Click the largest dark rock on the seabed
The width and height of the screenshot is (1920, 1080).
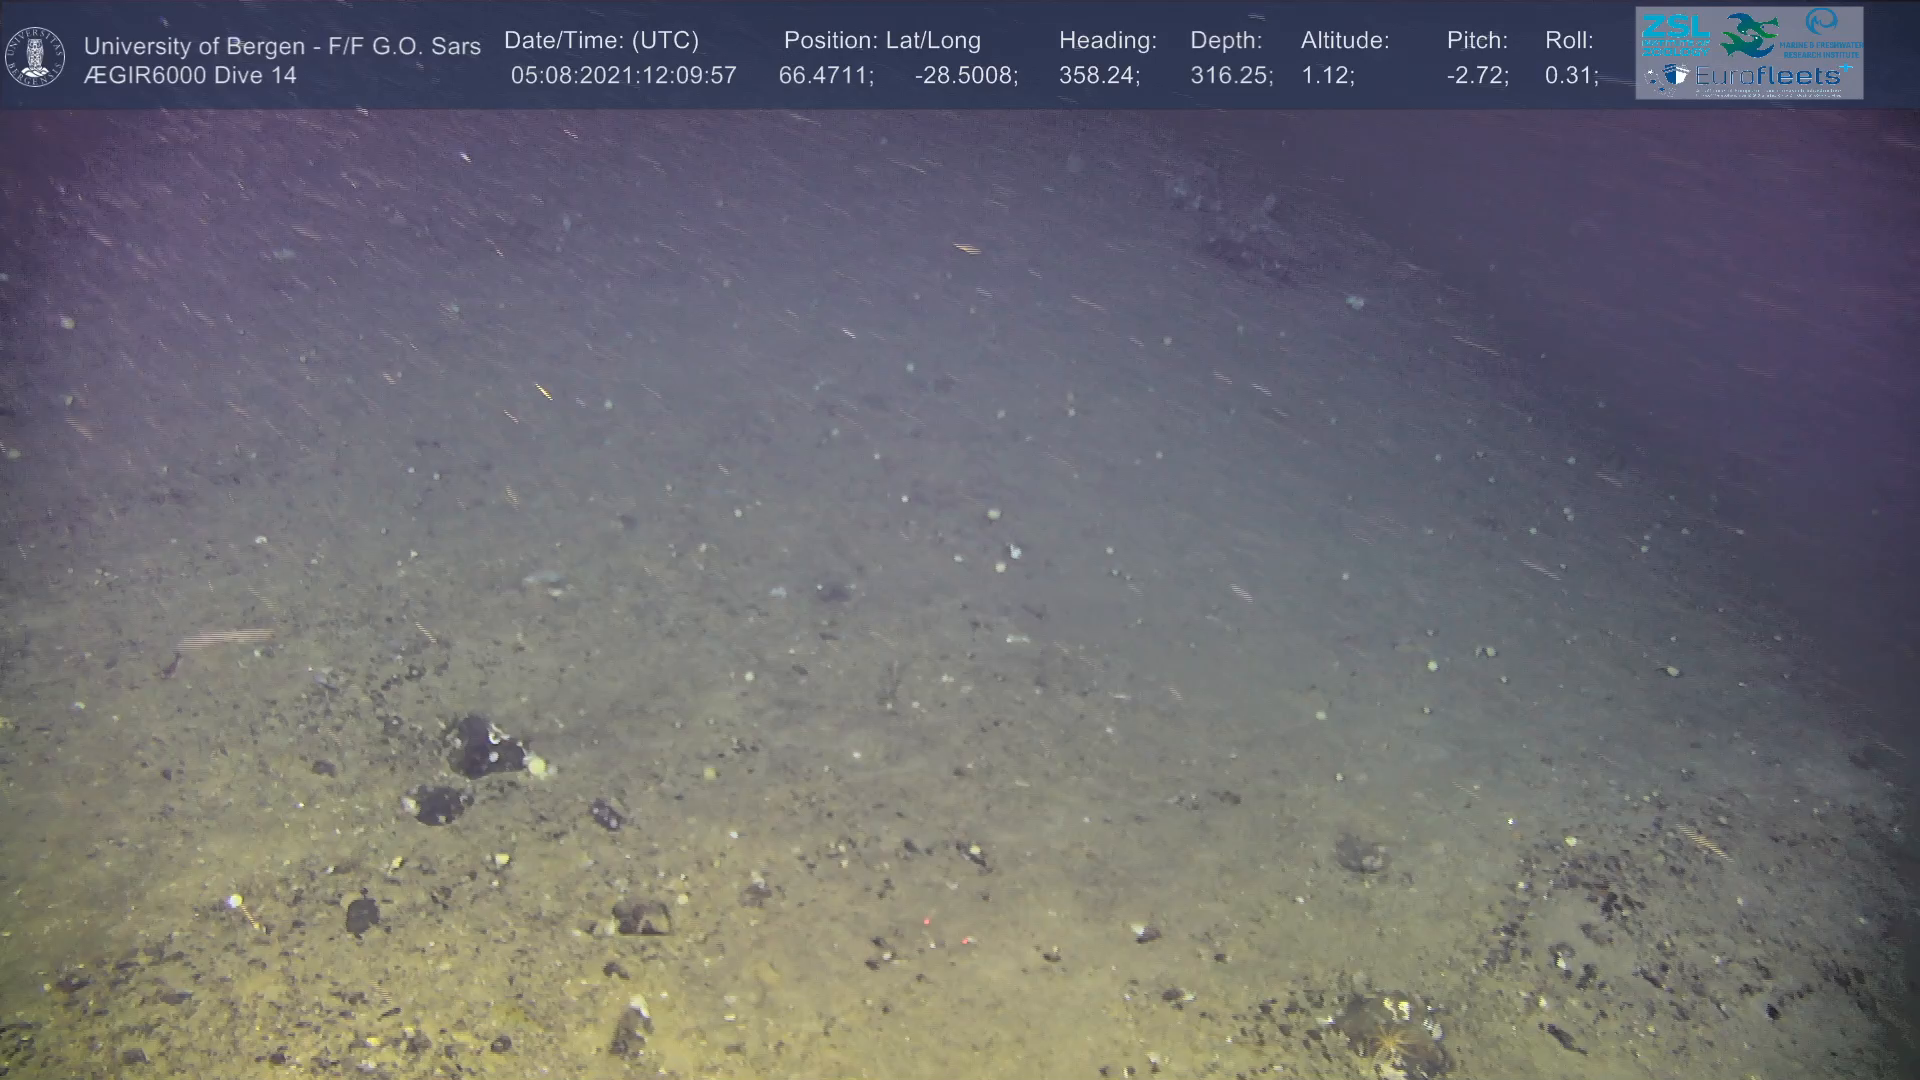485,747
